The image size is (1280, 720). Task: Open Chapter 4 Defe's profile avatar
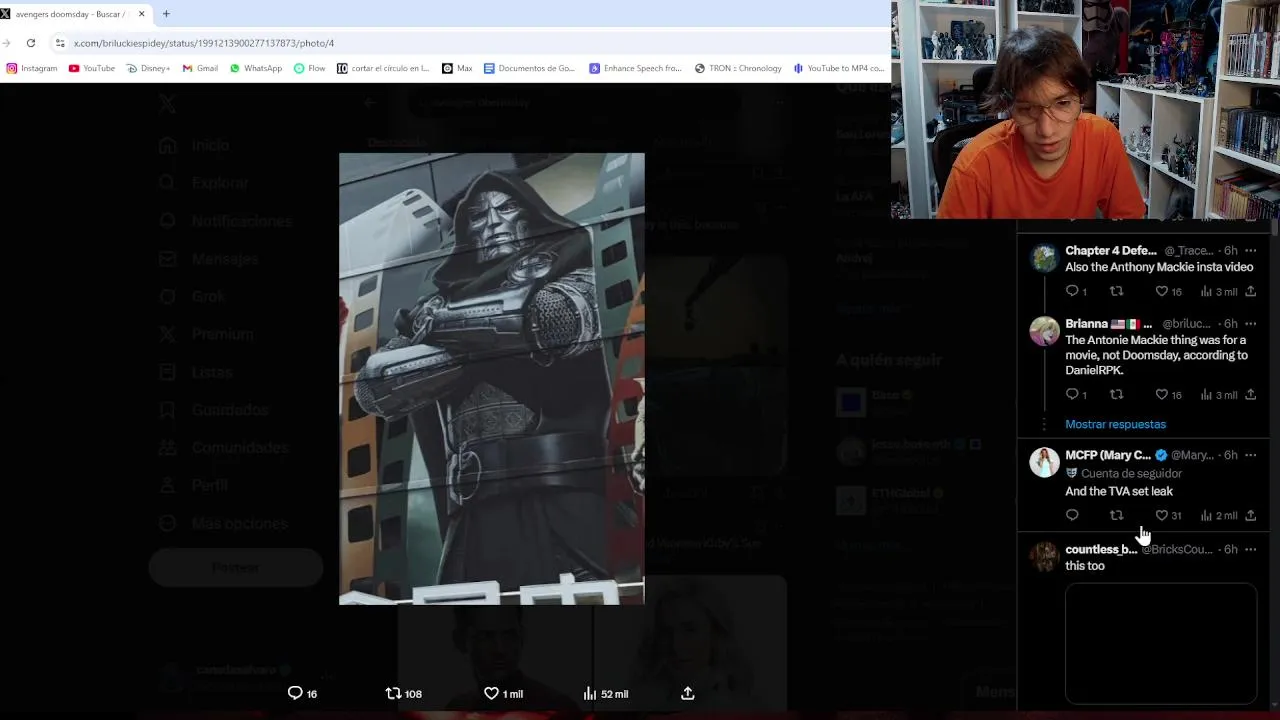(x=1044, y=258)
